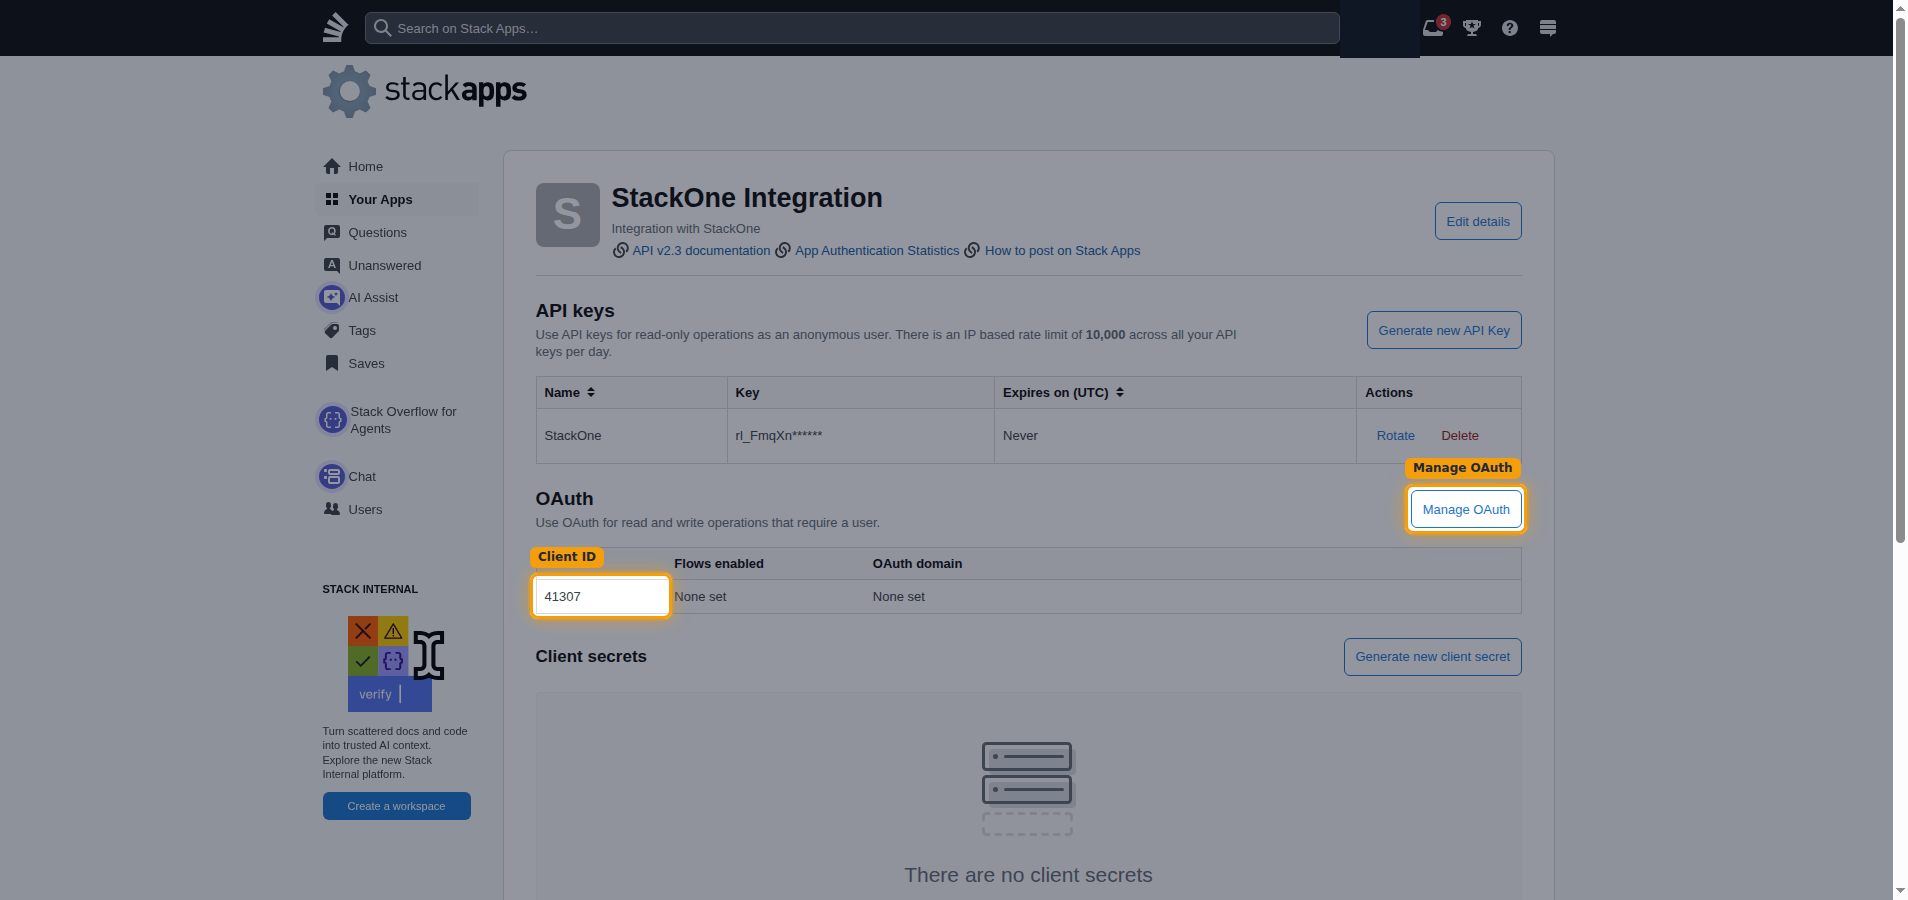Click Generate new client secret button

[1433, 657]
